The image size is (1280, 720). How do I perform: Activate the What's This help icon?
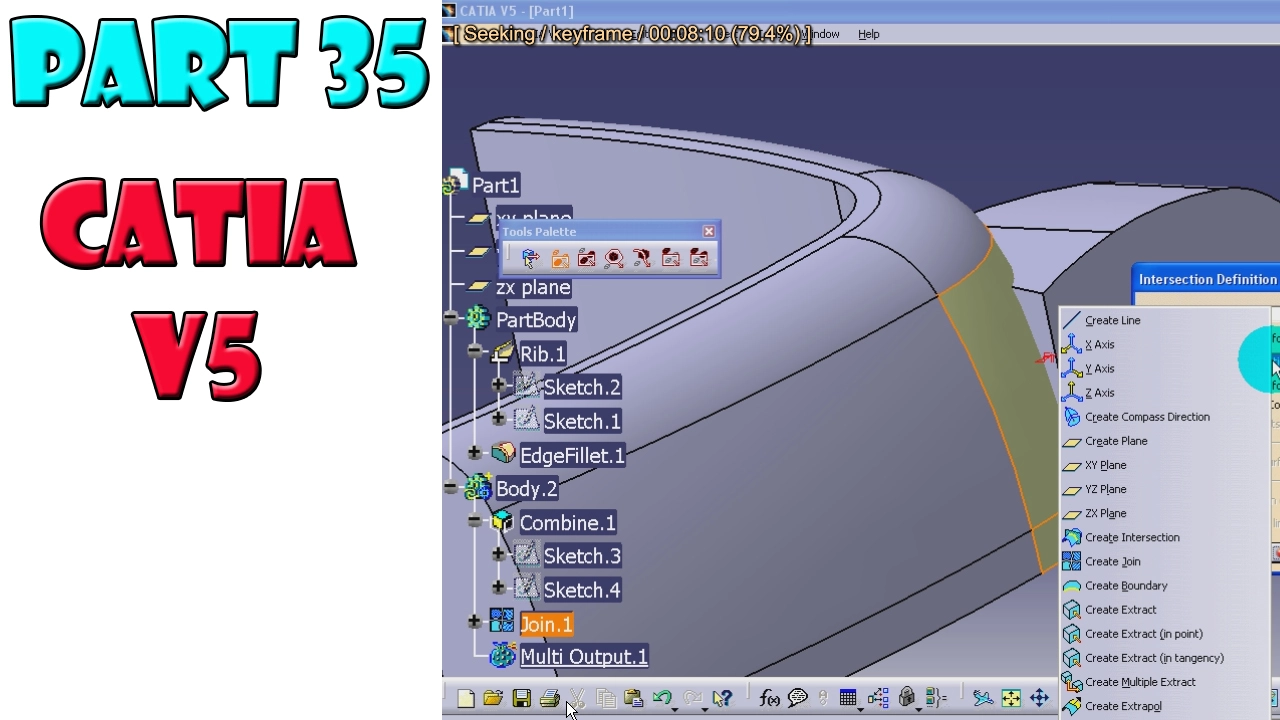(722, 698)
